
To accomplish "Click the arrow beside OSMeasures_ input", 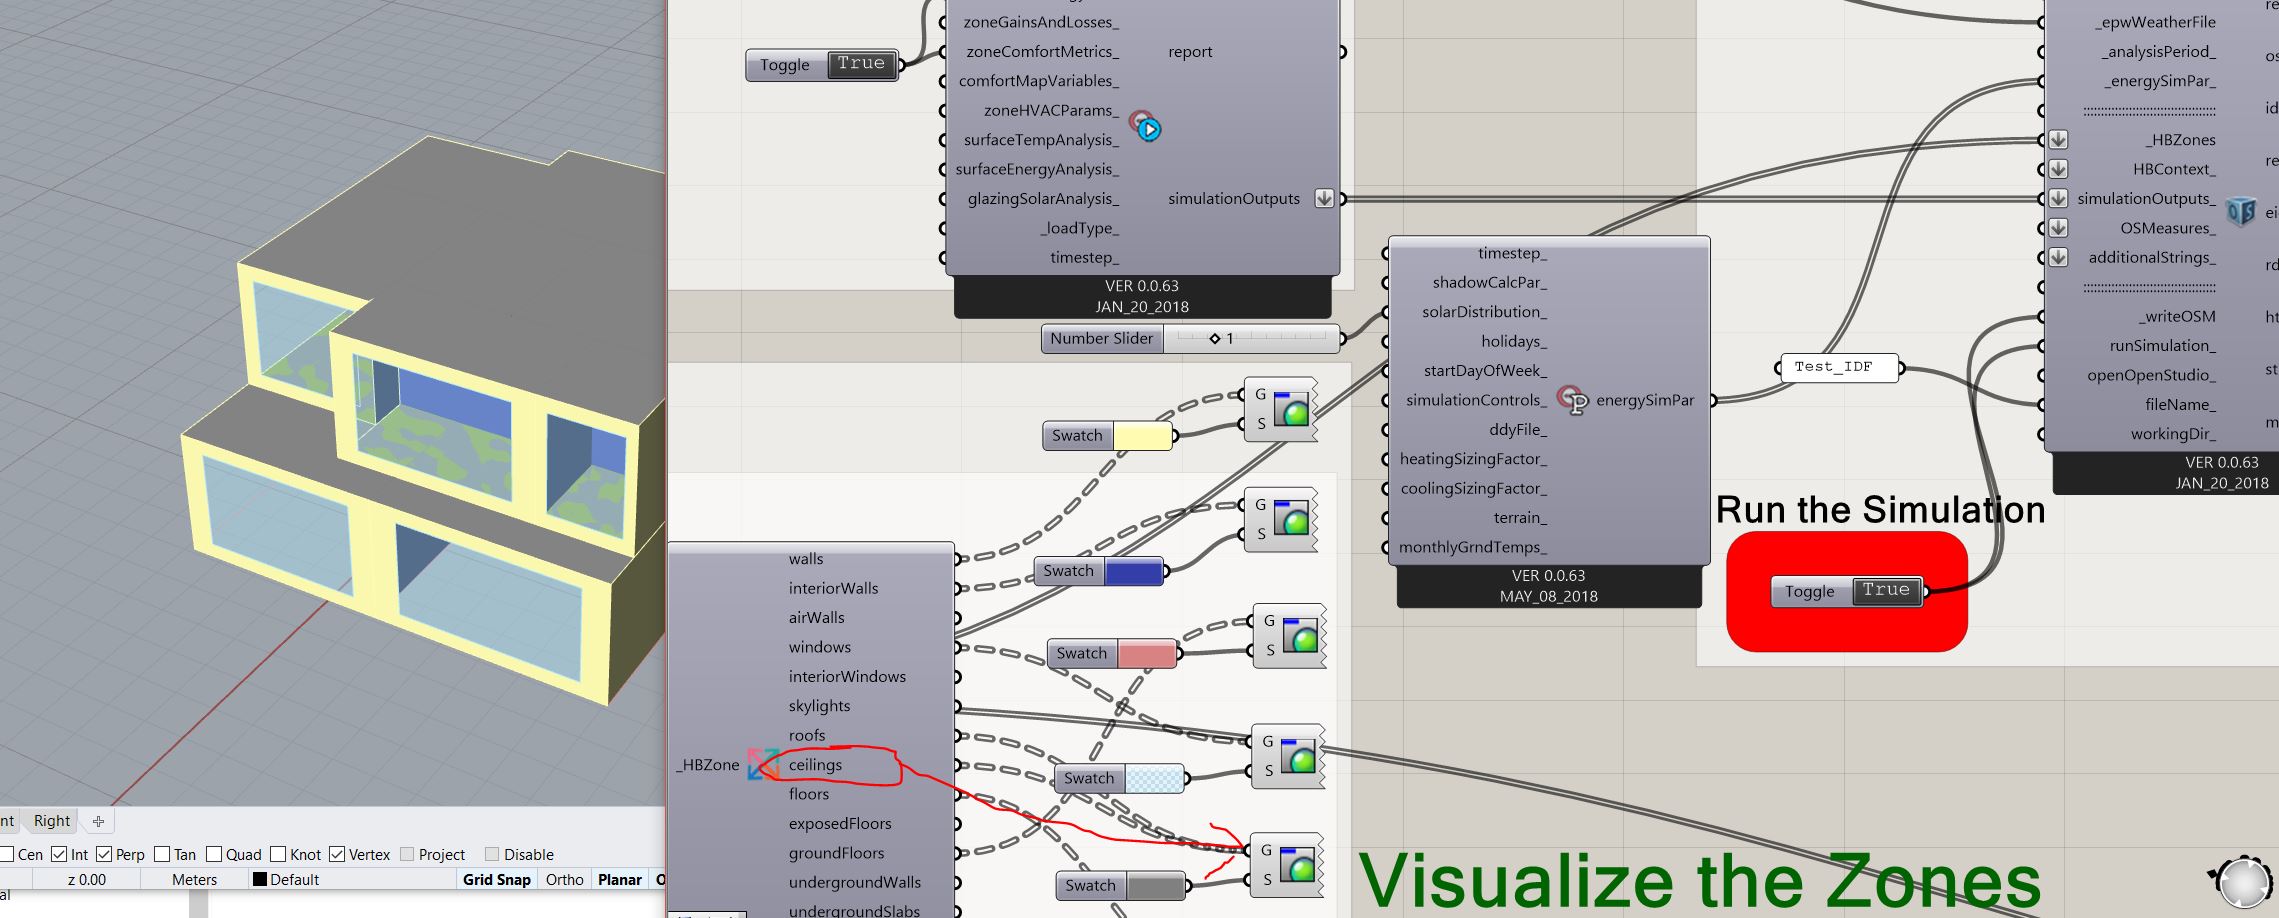I will (x=2058, y=228).
